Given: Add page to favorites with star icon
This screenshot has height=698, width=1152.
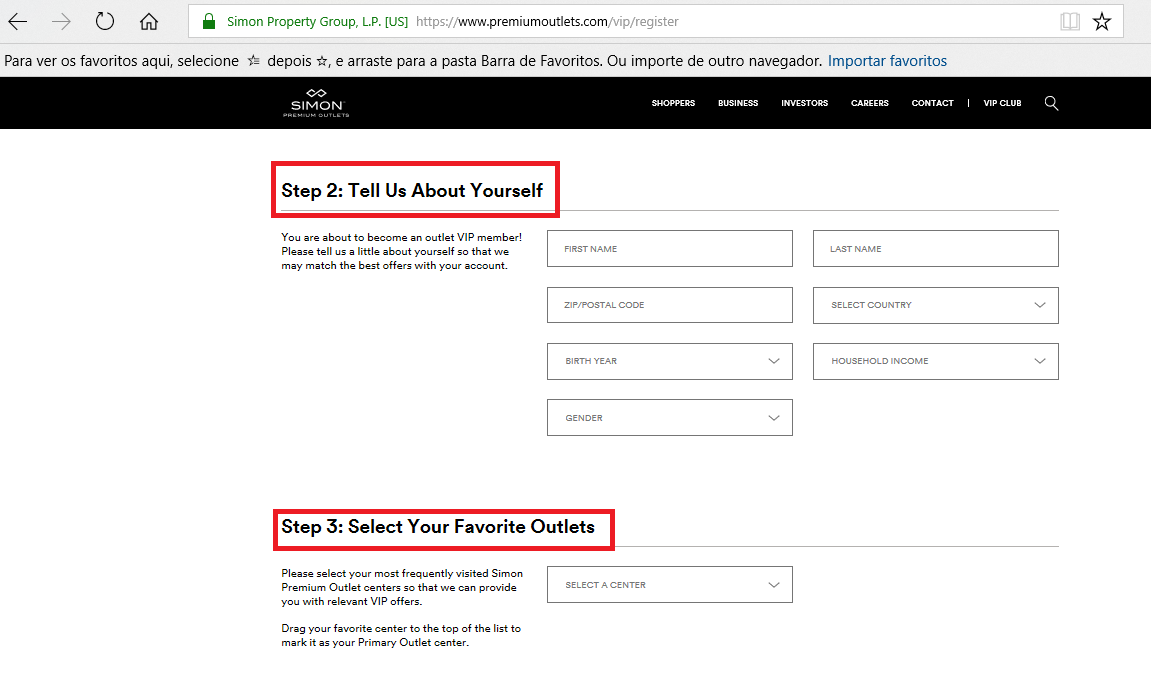Looking at the screenshot, I should [1102, 21].
